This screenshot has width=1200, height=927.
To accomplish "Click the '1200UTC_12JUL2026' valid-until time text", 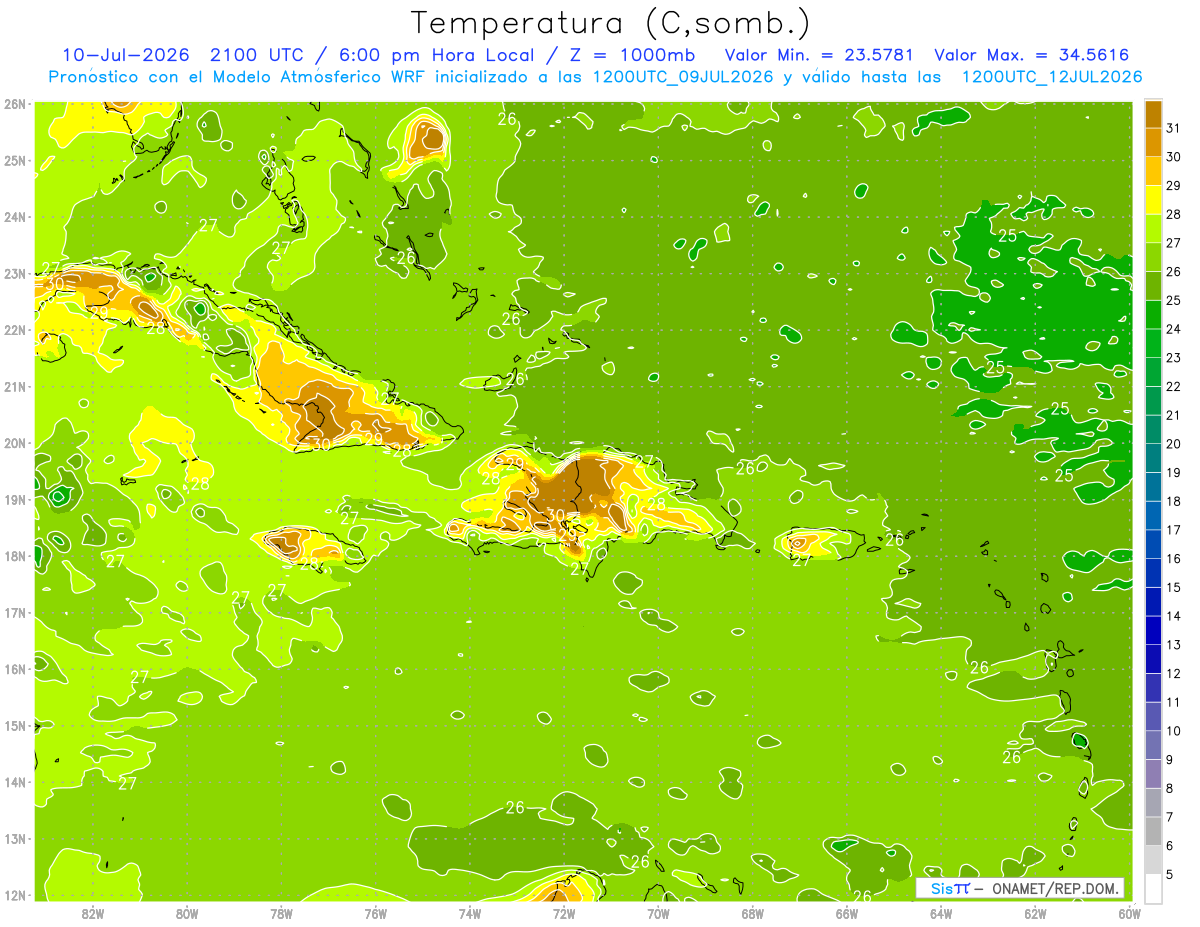I will tap(1051, 77).
